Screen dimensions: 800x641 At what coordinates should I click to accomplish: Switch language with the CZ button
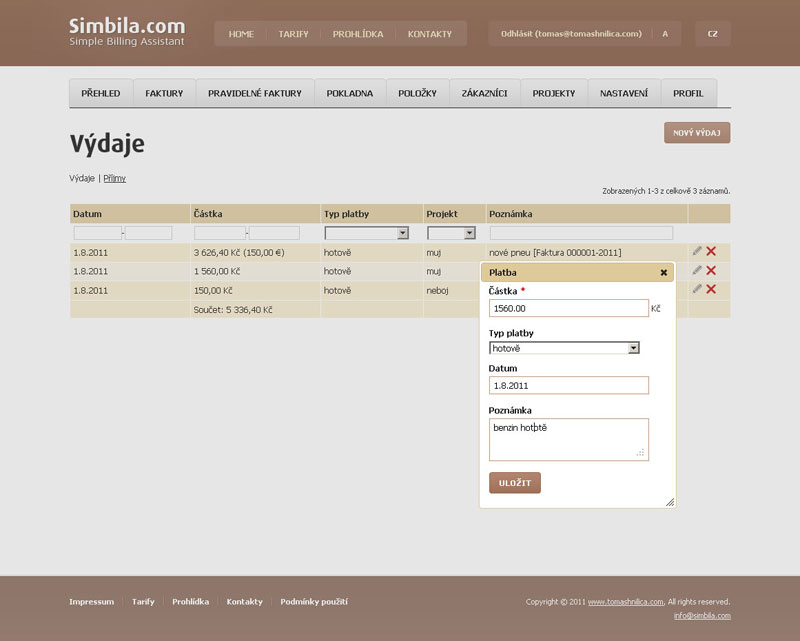tap(712, 34)
